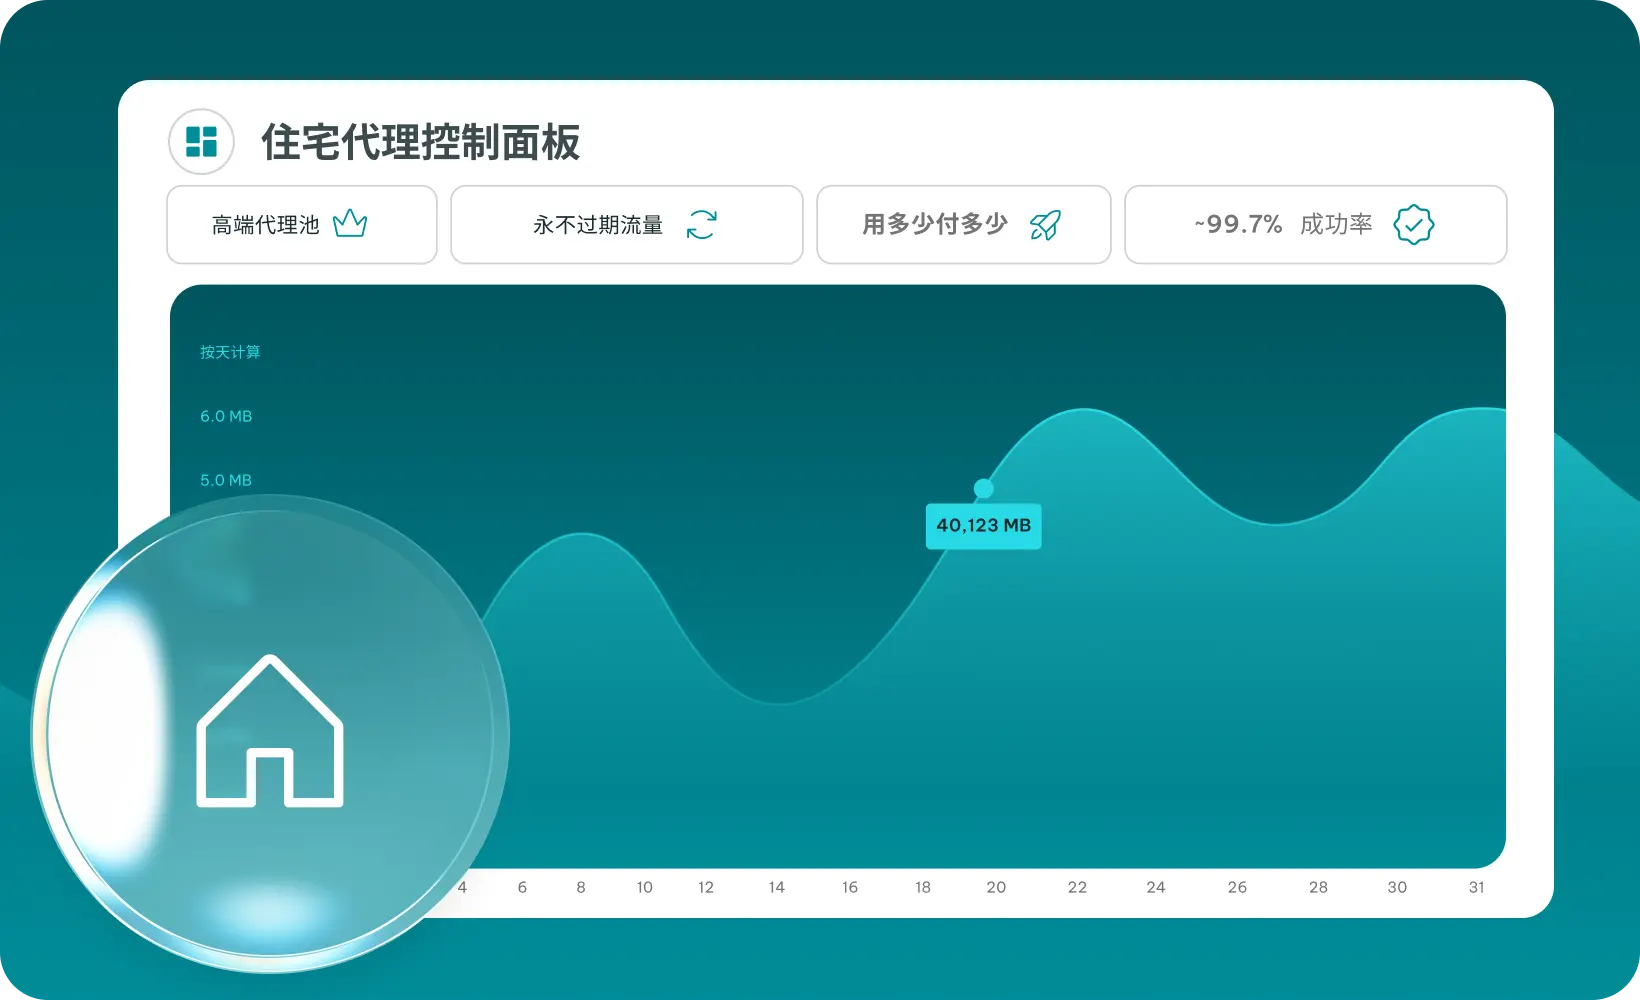
Task: Click the verified badge icon next to 成功率
Action: pyautogui.click(x=1413, y=224)
